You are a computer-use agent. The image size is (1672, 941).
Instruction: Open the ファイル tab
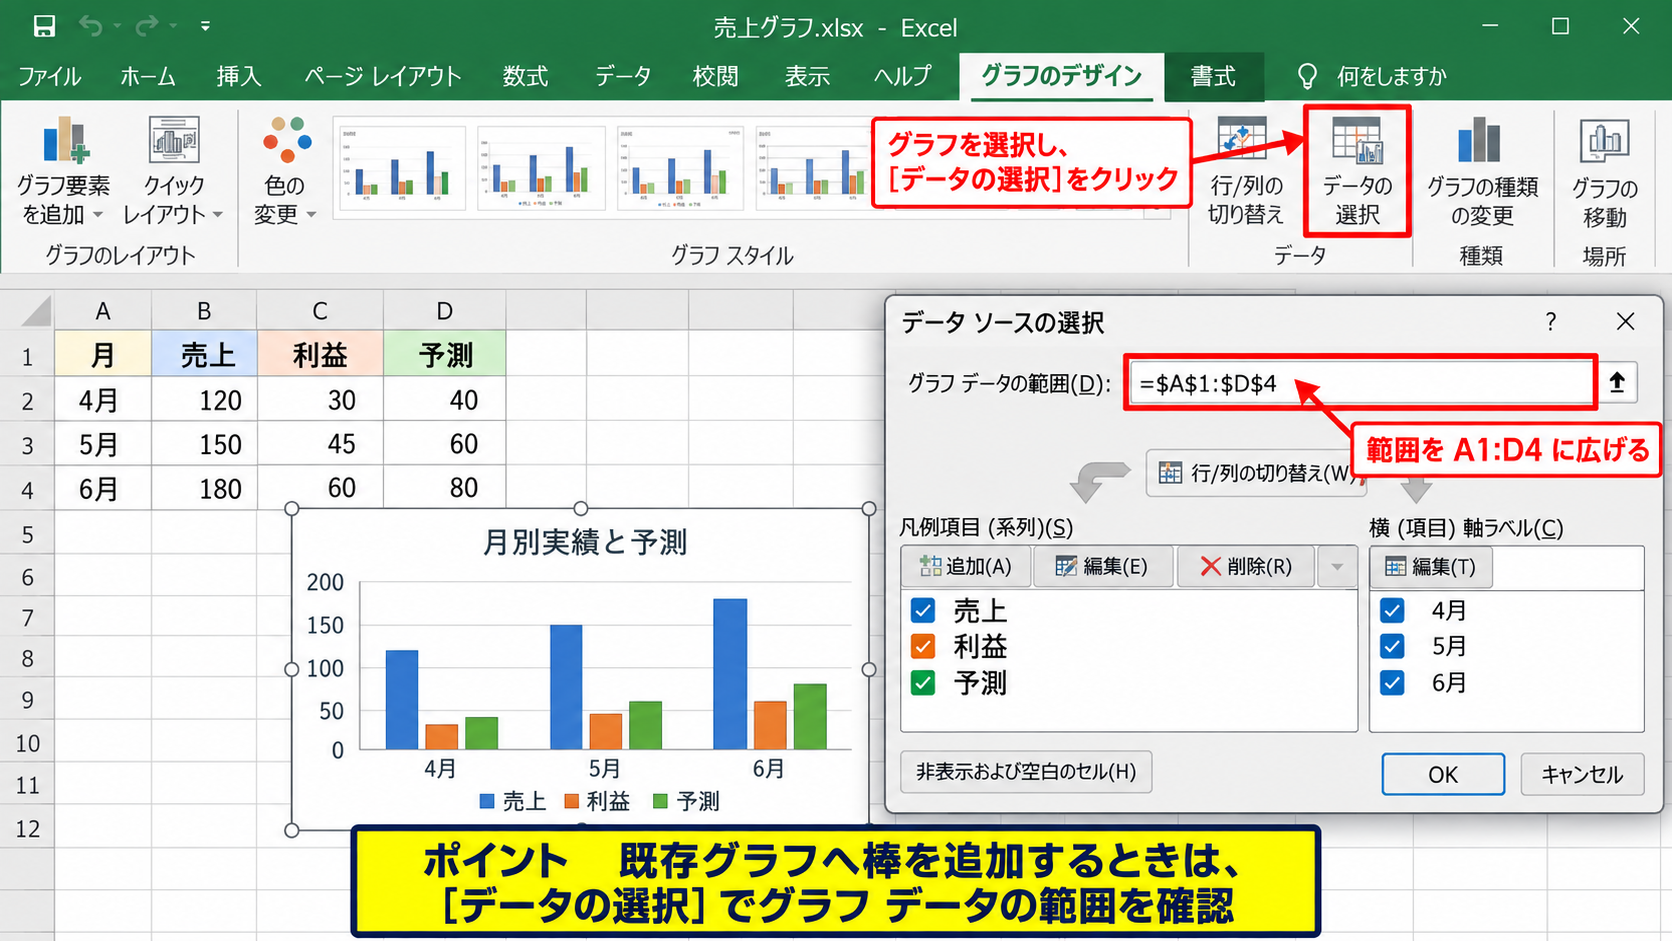pos(50,76)
